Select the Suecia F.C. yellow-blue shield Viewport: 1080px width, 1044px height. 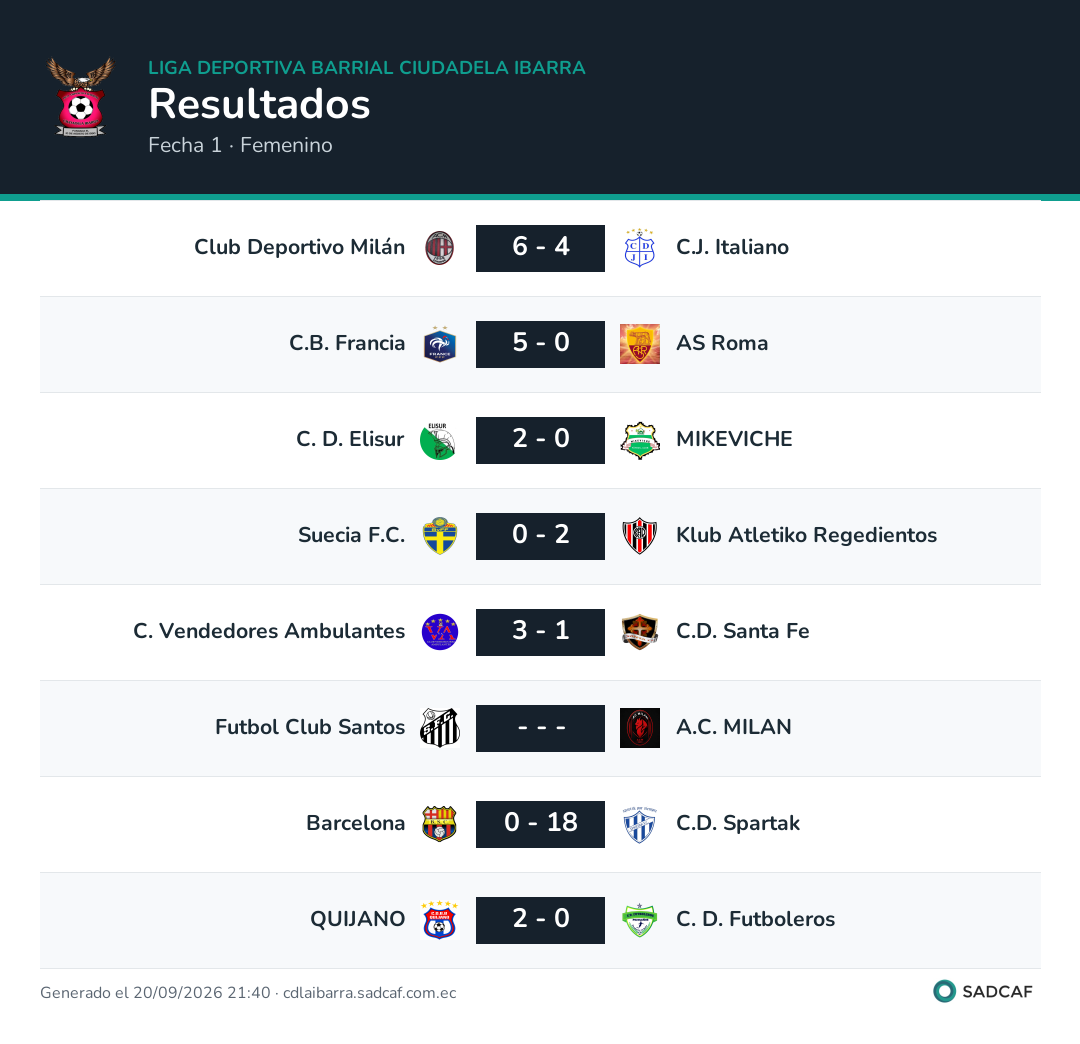click(x=439, y=536)
